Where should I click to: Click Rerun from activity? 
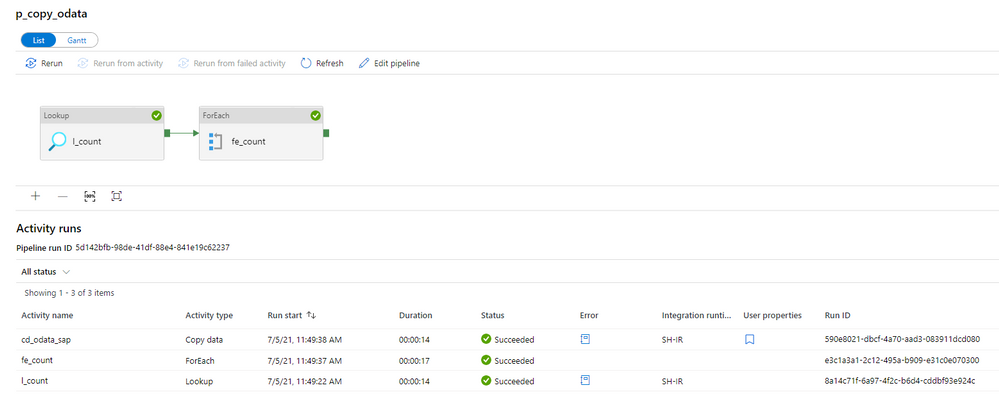120,63
